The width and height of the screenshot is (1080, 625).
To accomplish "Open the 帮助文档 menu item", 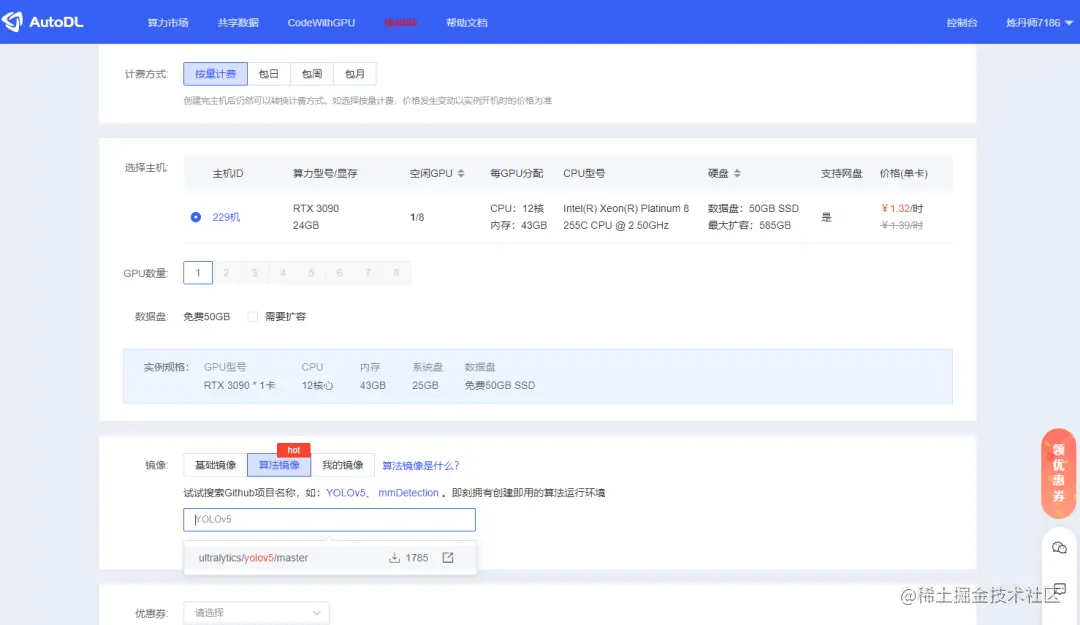I will pos(466,21).
